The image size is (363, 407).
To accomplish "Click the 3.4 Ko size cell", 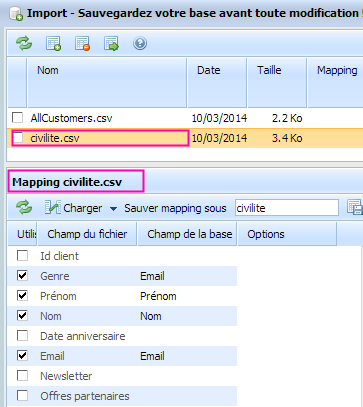I will click(287, 138).
